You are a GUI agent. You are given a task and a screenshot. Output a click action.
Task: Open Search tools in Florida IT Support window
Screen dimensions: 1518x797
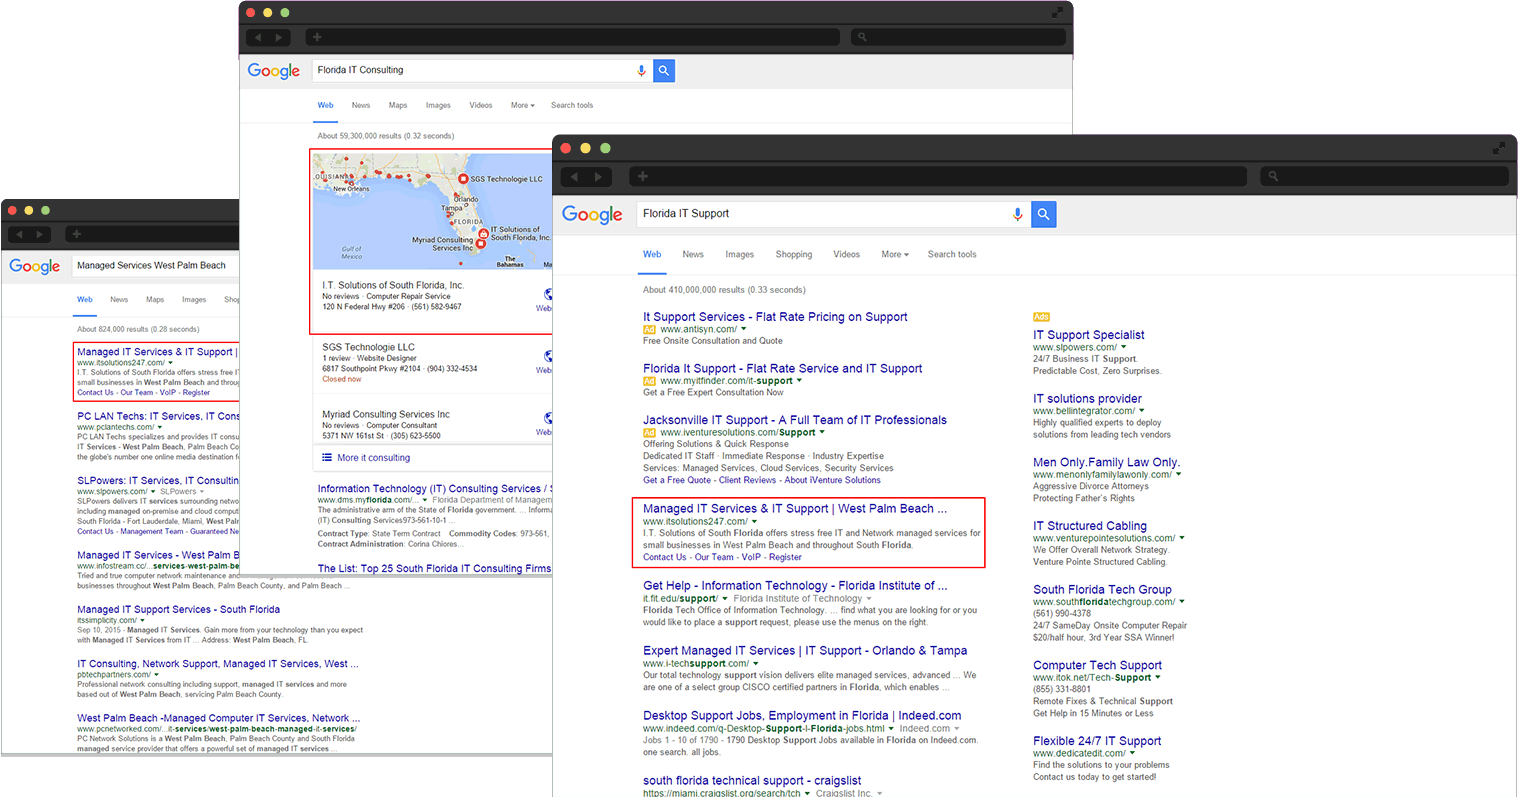click(x=952, y=254)
